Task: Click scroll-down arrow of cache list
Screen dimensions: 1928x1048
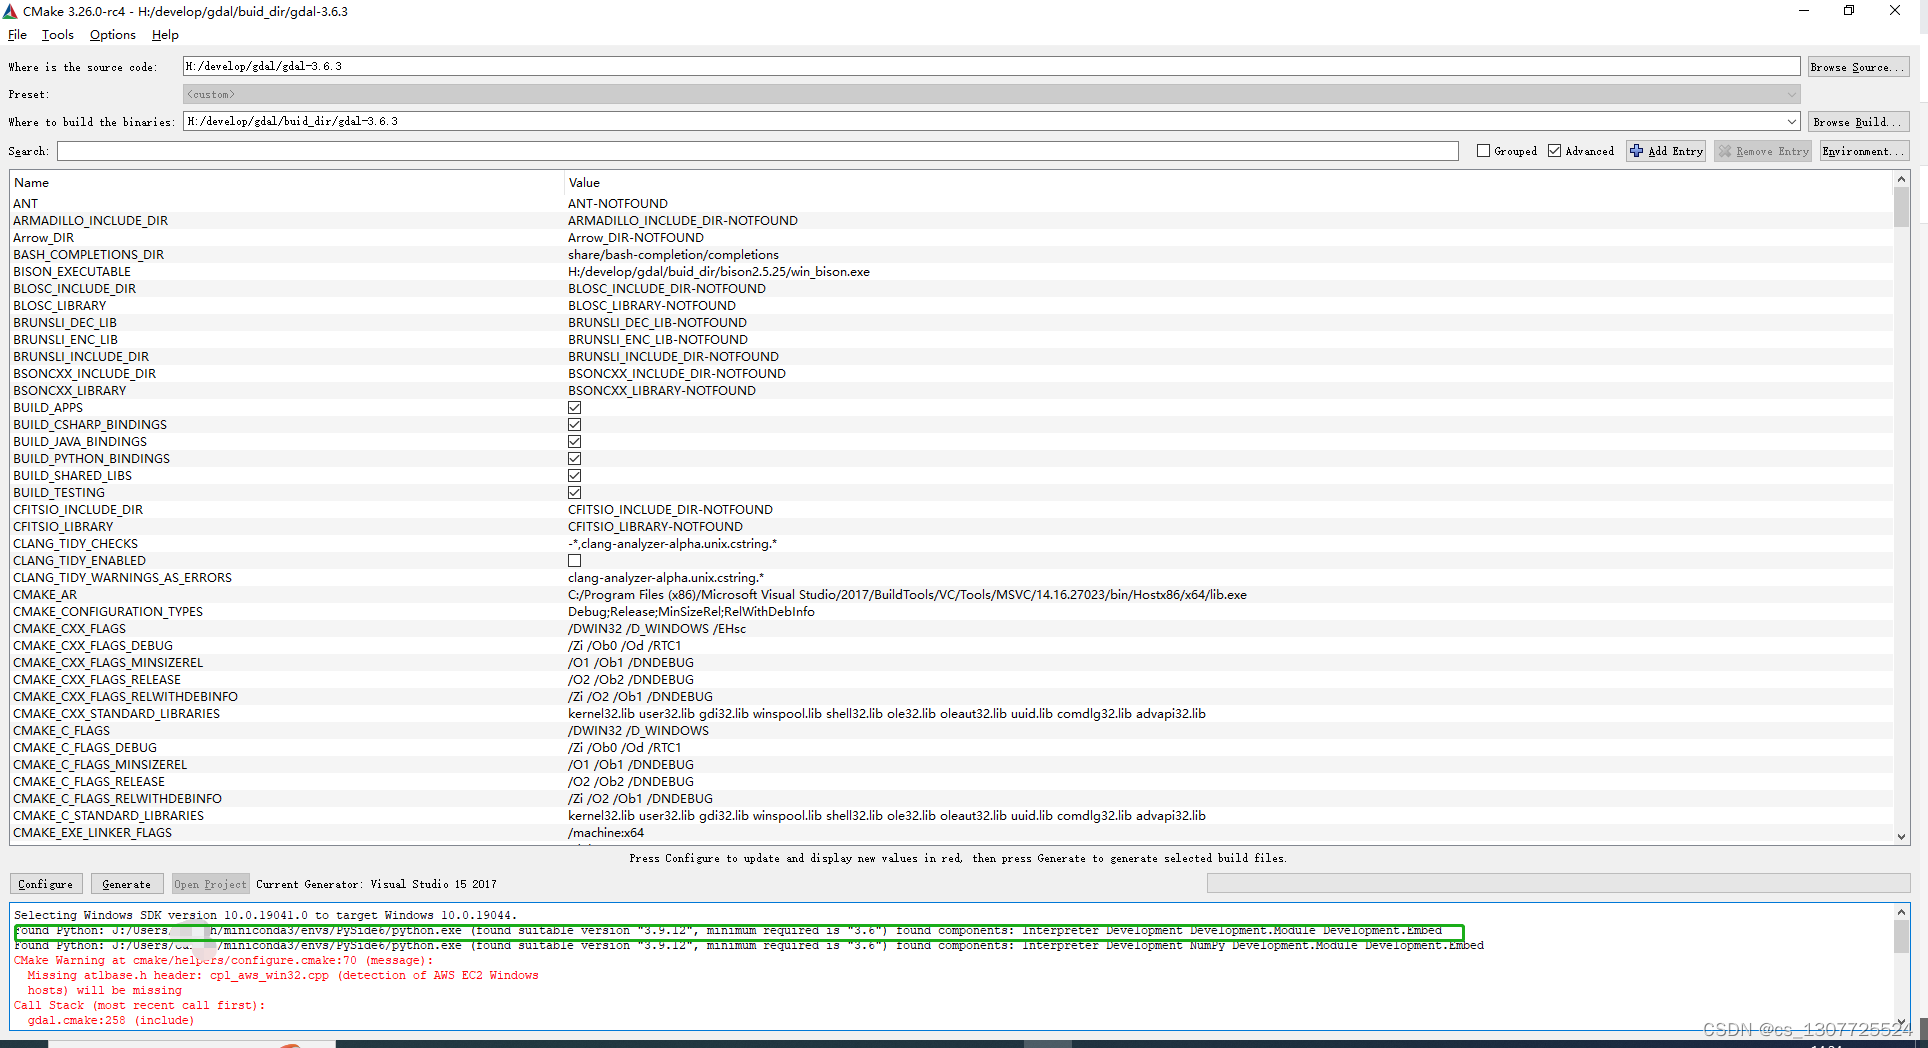Action: tap(1901, 837)
